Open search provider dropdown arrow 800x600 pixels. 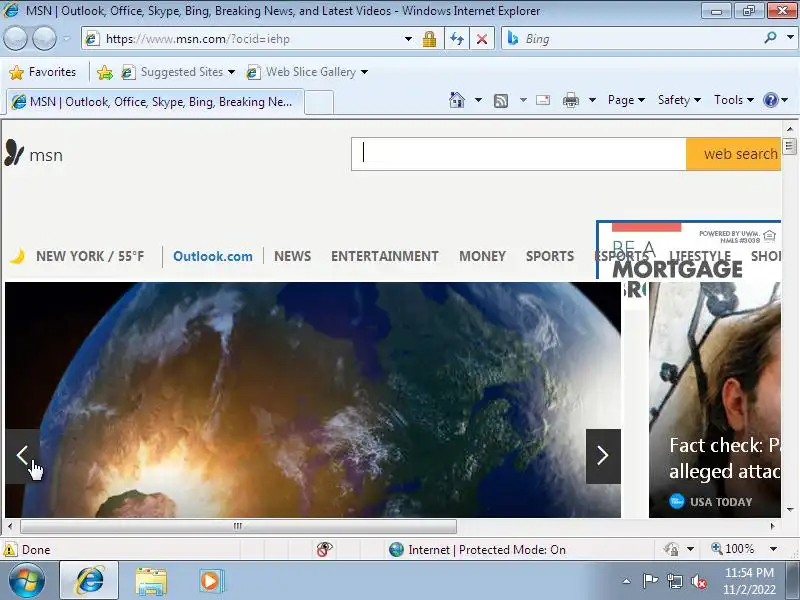(790, 37)
